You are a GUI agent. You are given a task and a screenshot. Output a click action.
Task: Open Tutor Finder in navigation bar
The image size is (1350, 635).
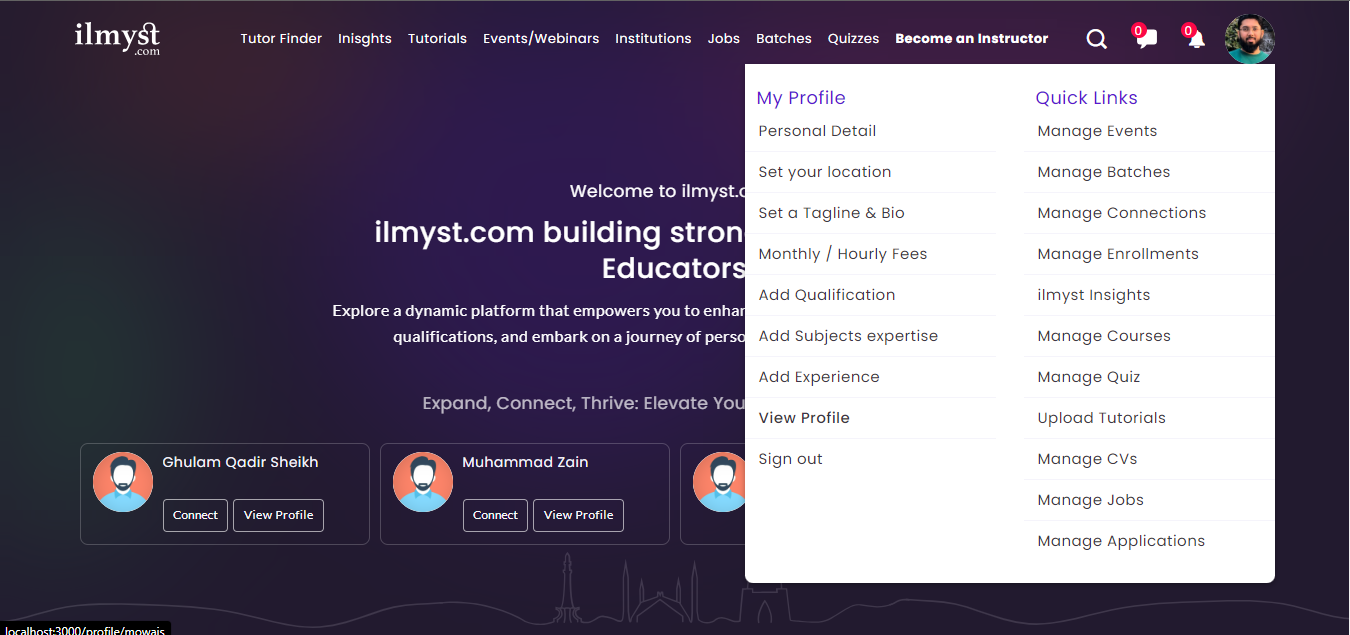[281, 38]
